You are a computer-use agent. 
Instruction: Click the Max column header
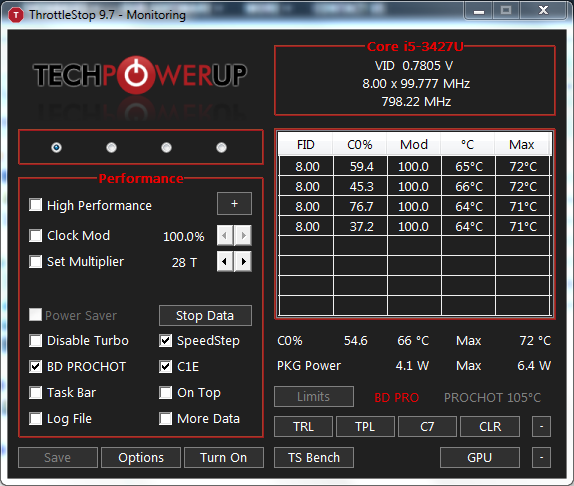pyautogui.click(x=522, y=144)
